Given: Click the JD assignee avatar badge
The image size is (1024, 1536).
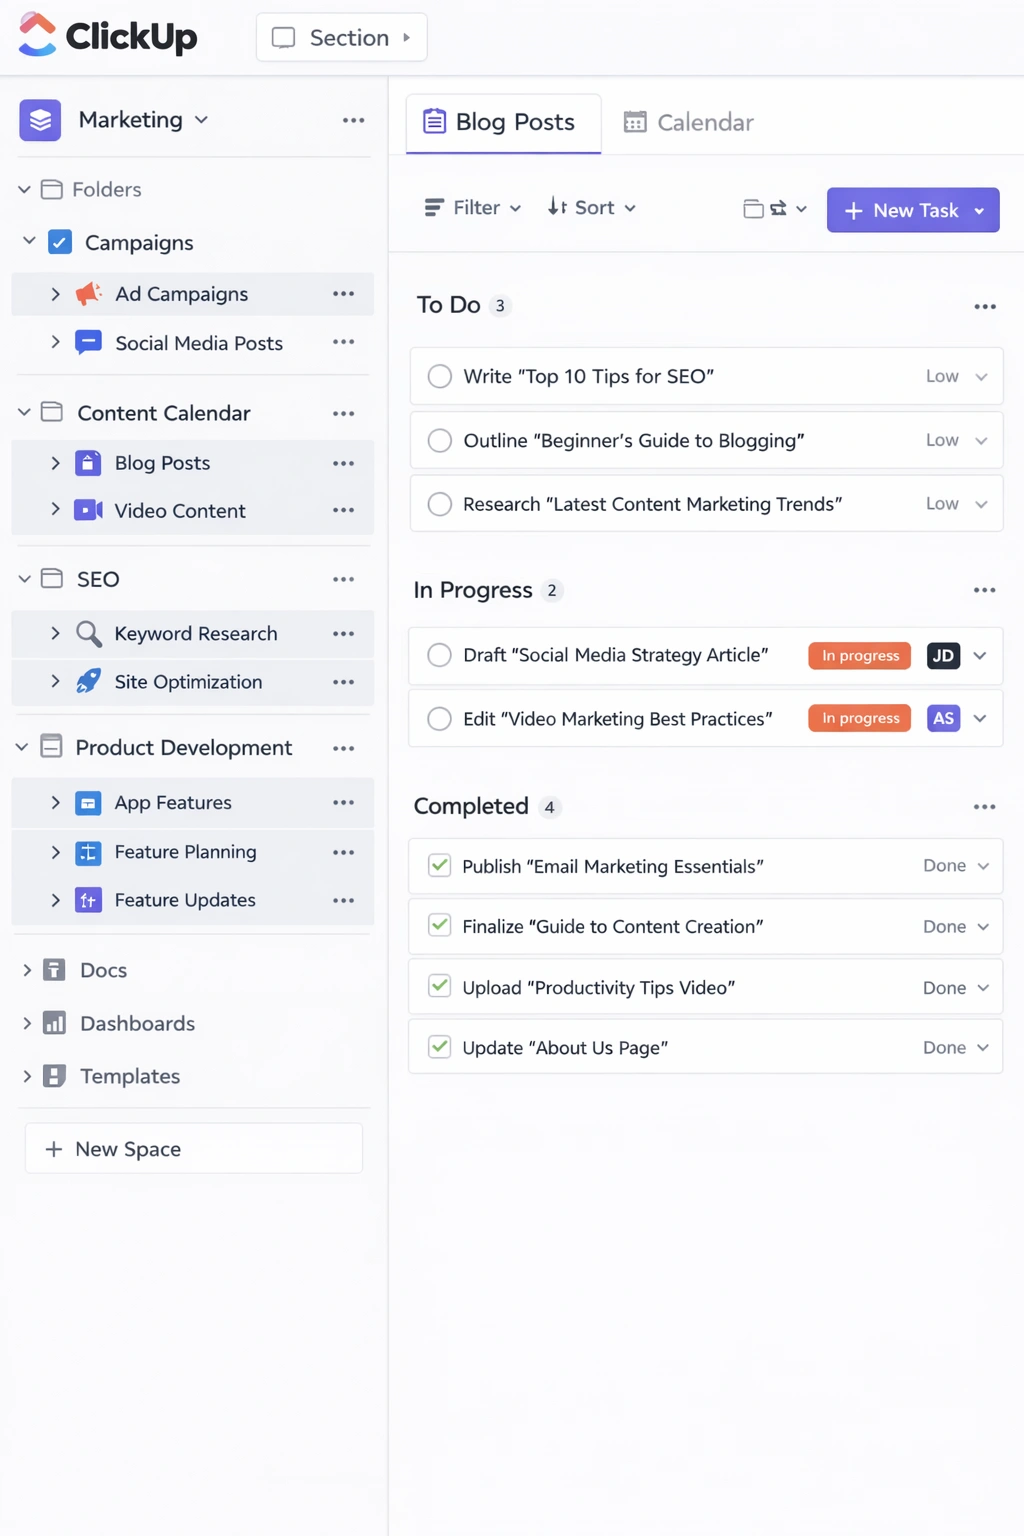Looking at the screenshot, I should pos(943,656).
